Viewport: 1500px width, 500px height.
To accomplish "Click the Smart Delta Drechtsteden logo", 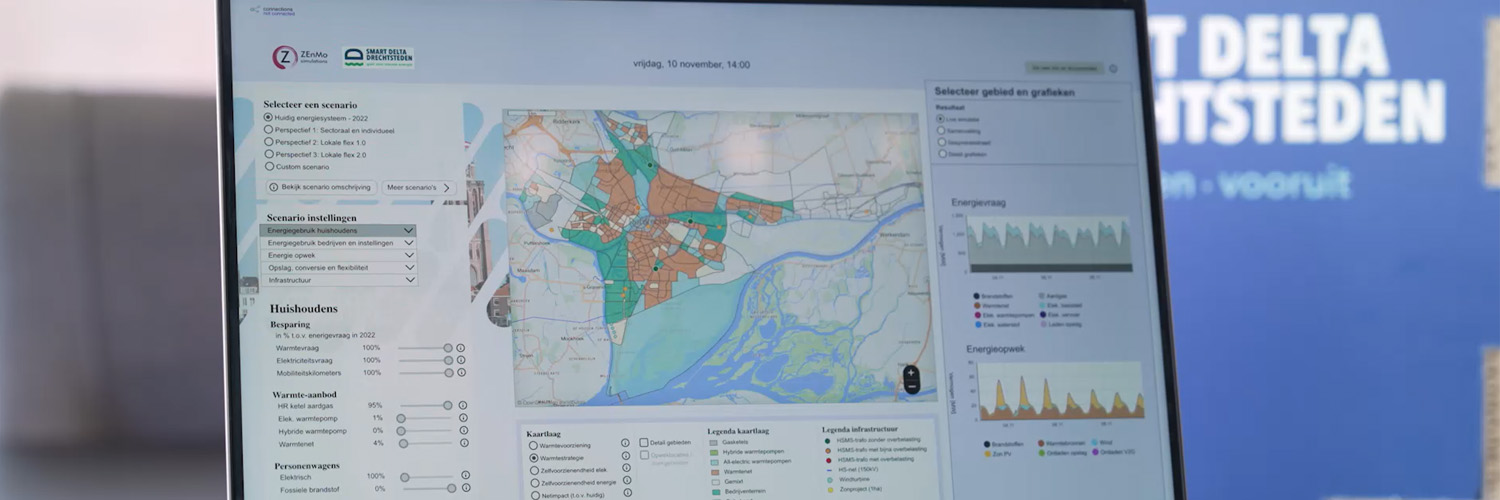I will (378, 58).
